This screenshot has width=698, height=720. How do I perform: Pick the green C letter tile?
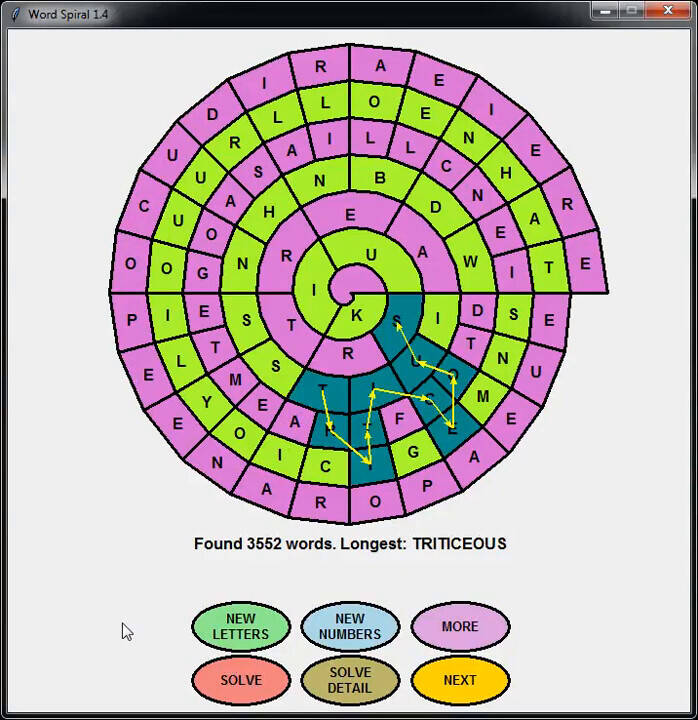pos(326,466)
